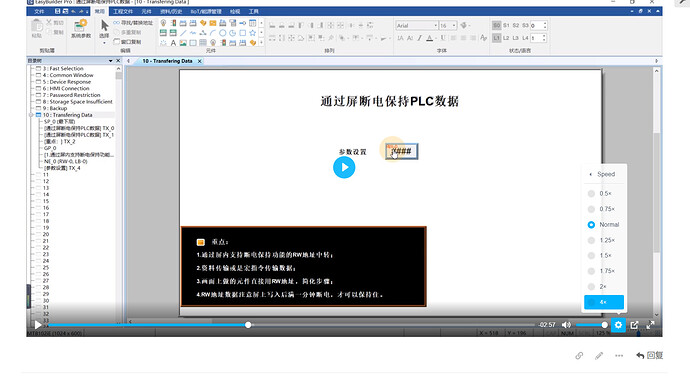Collapse the ribbon with the up arrow
Screen dimensions: 690x386
(x=658, y=11)
